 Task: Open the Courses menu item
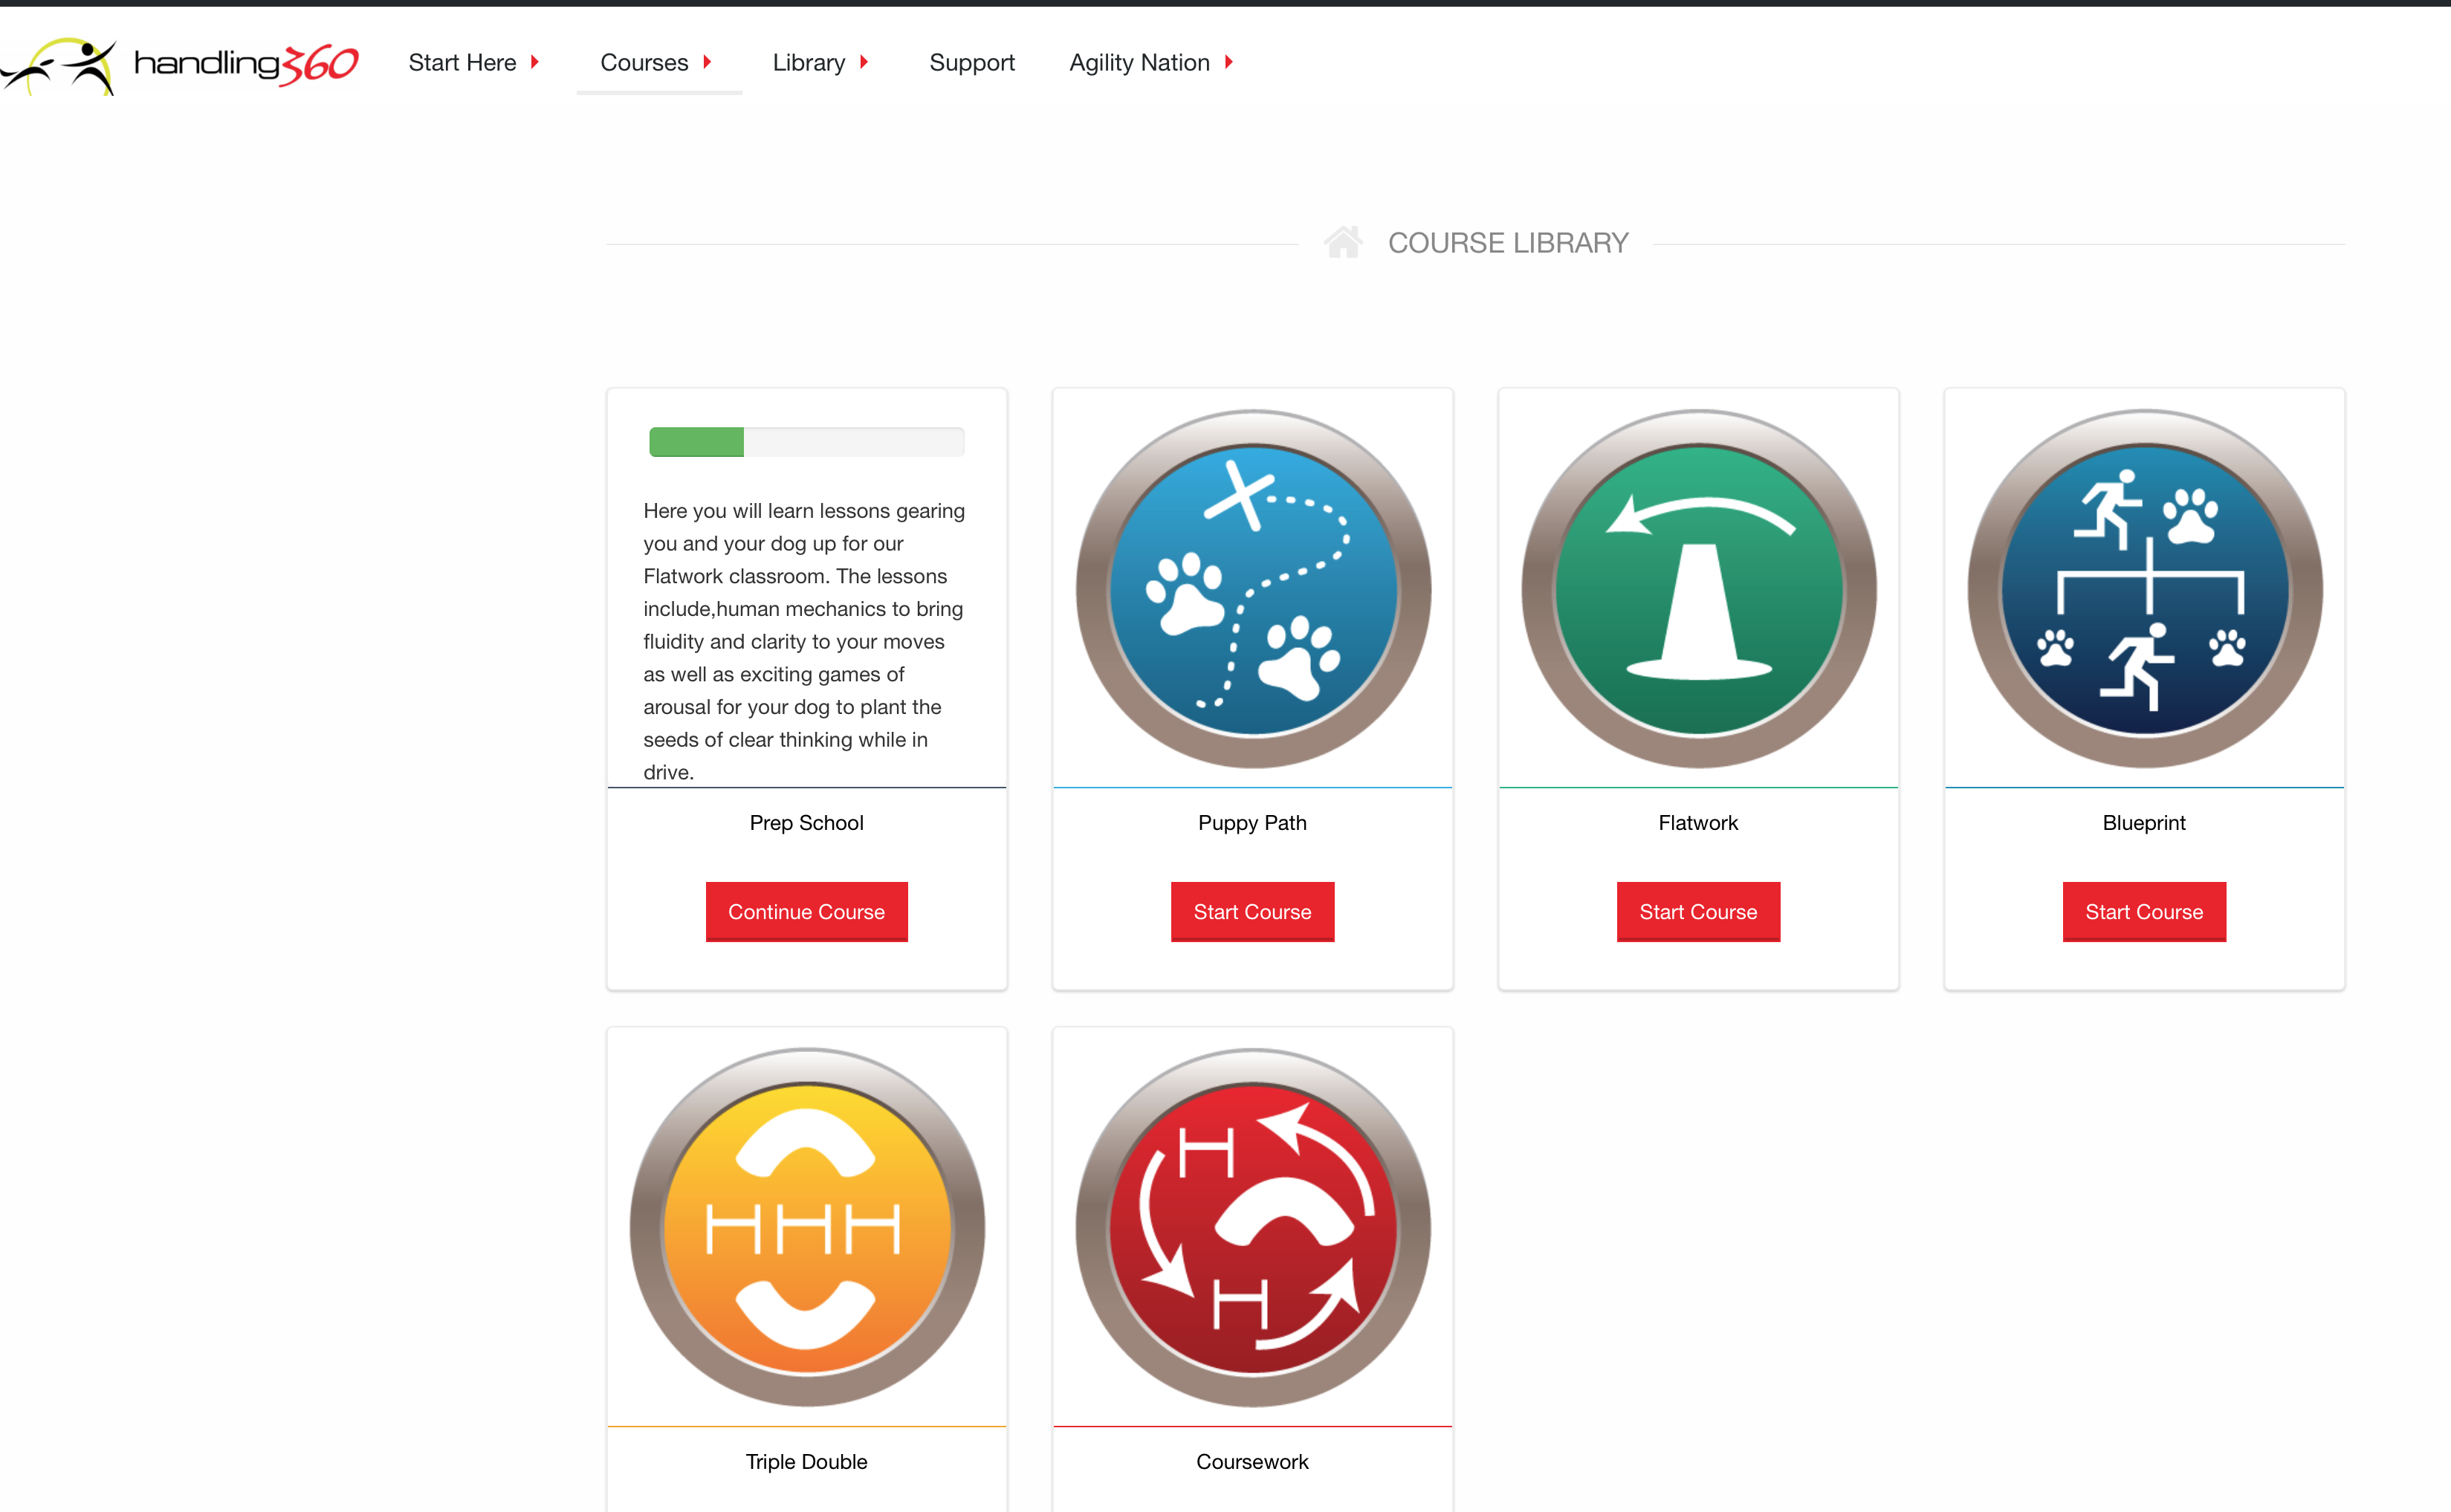click(x=644, y=63)
